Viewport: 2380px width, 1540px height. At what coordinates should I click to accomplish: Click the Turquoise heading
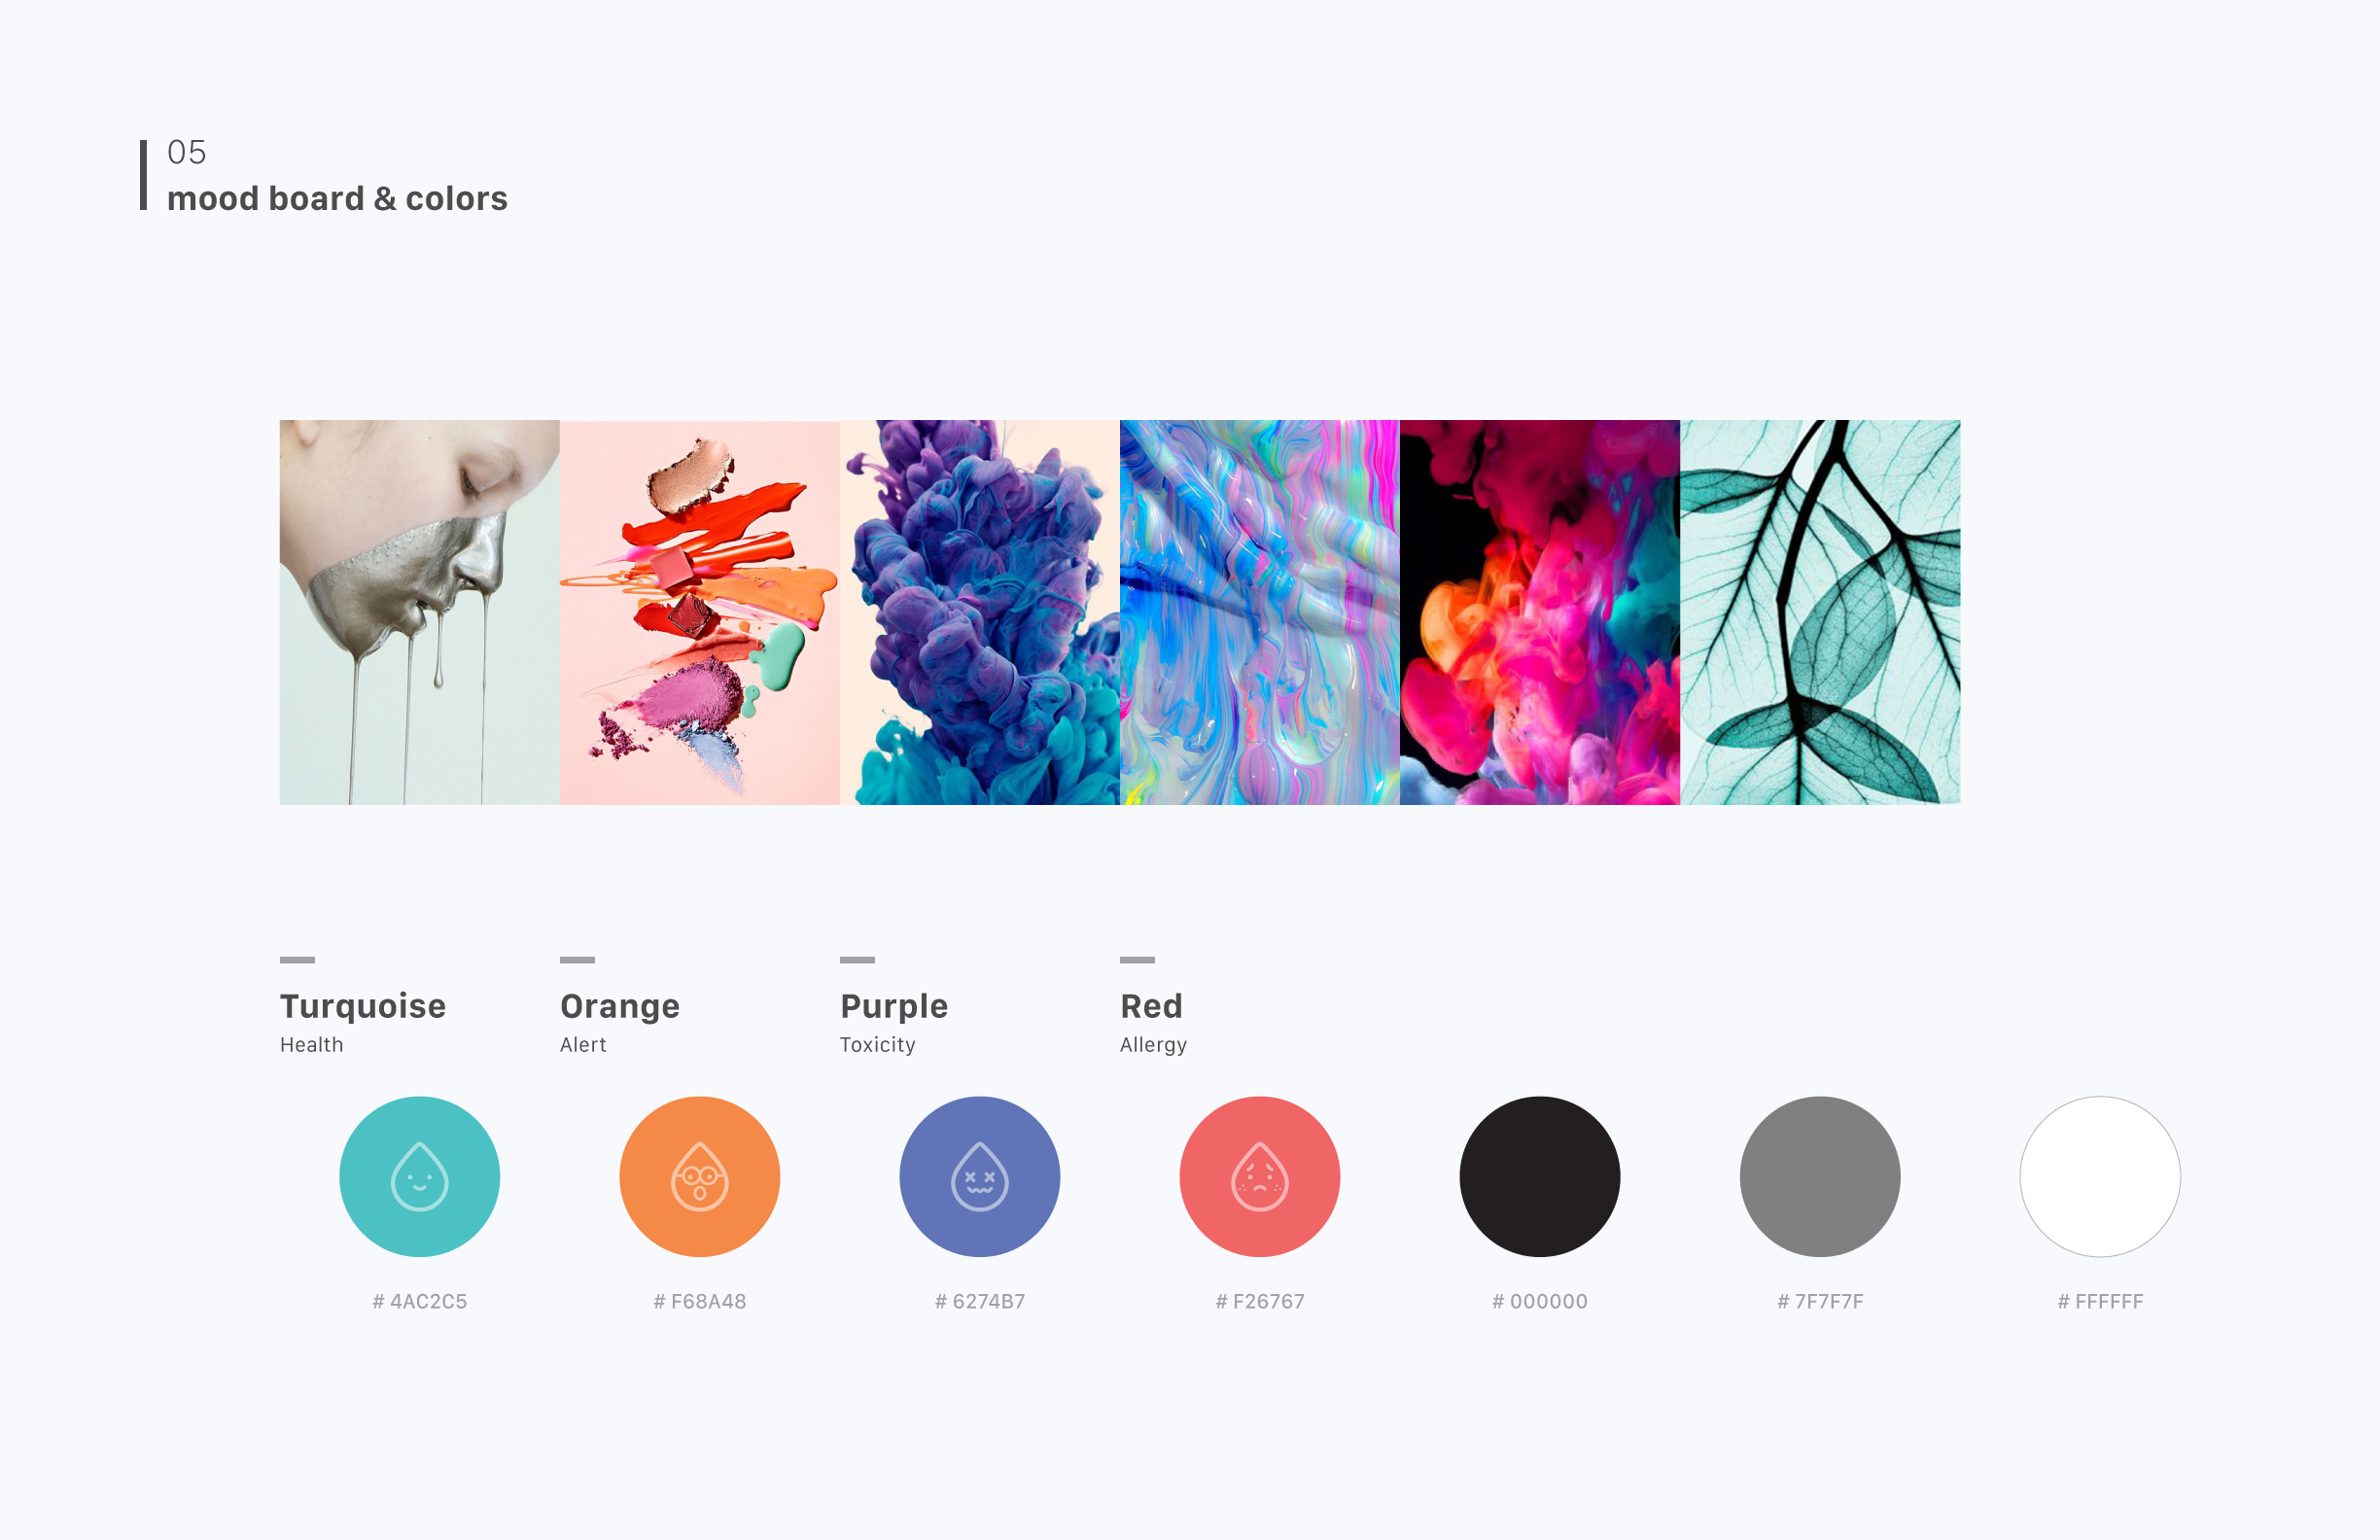[x=362, y=1006]
